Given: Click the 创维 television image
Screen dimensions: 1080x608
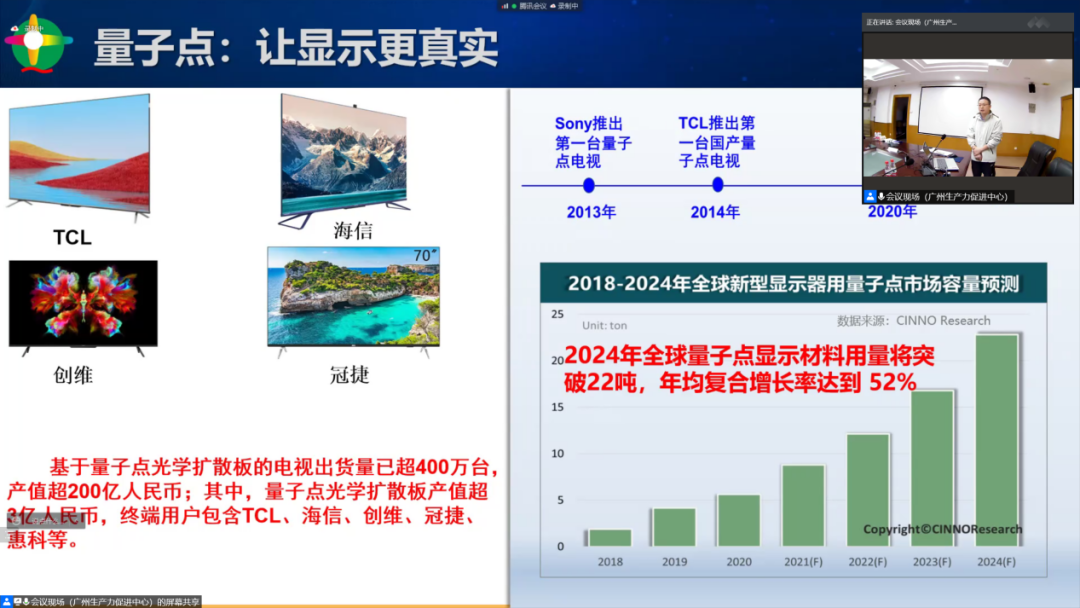Looking at the screenshot, I should click(83, 307).
